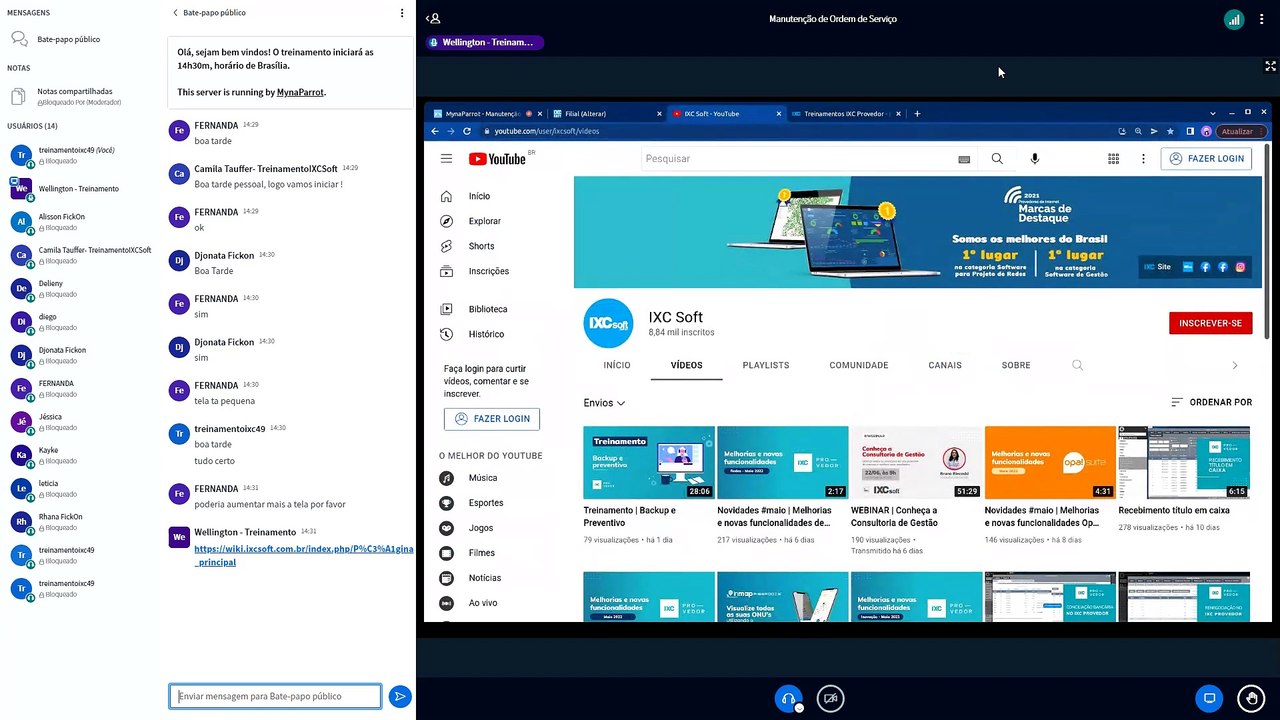Toggle the user list panel icon
The image size is (1280, 720).
tap(433, 18)
